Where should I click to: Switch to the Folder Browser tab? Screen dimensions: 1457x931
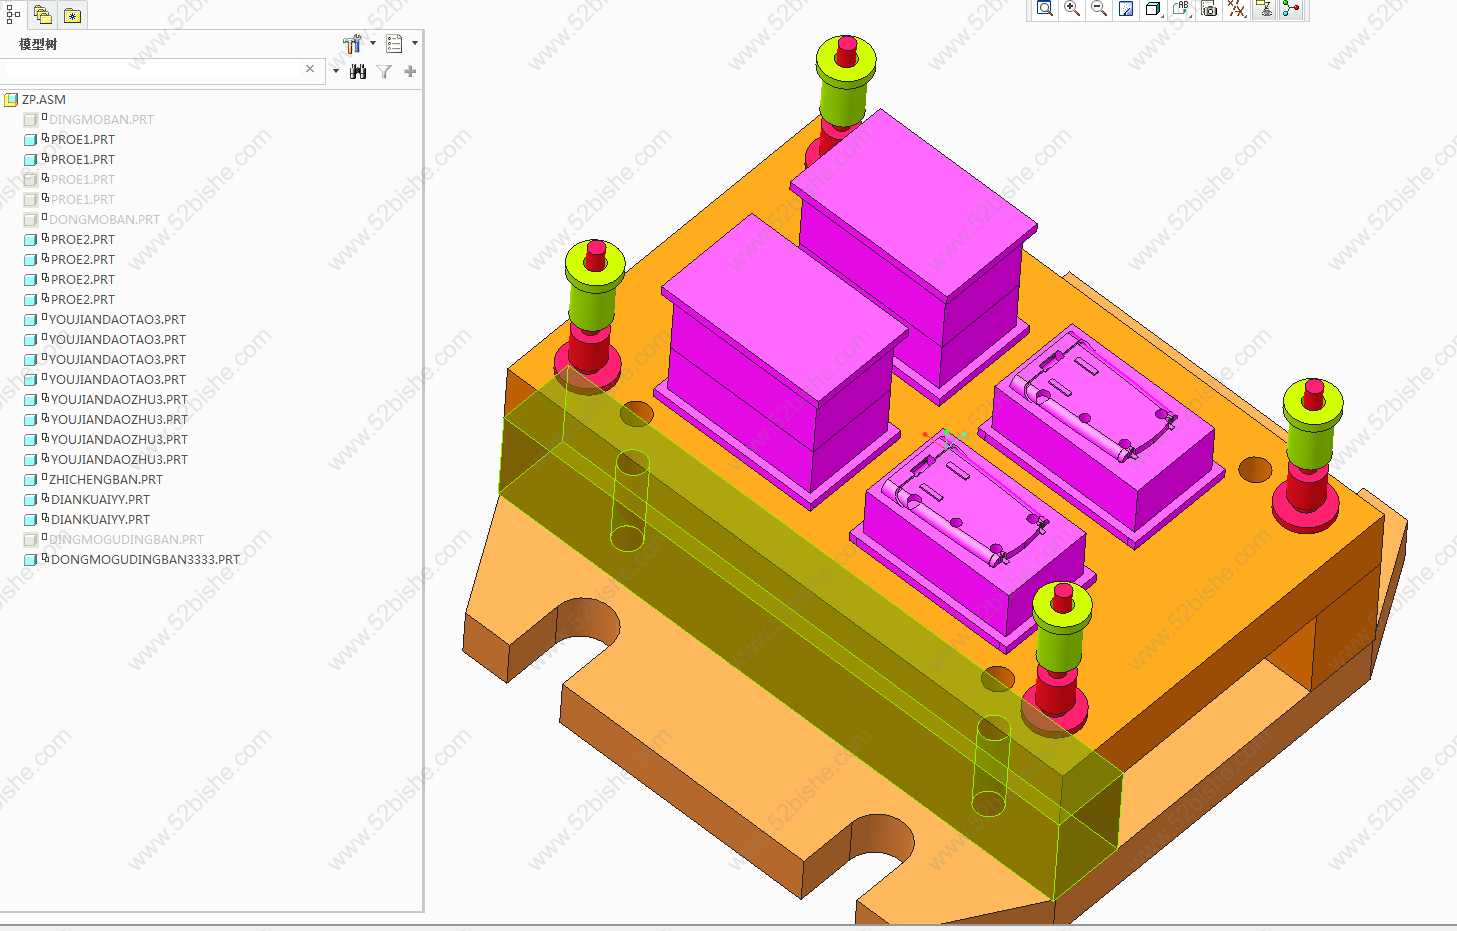click(x=42, y=14)
